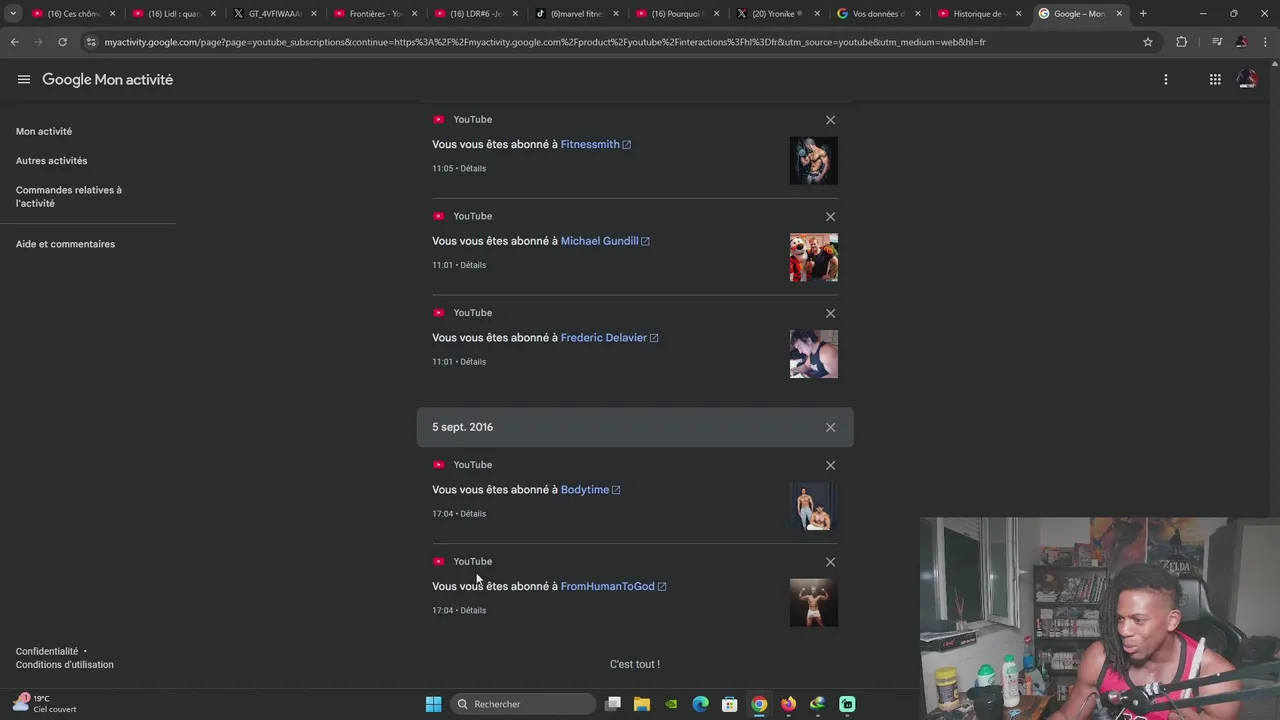Click the Fitnessmith thumbnail image
Screen dimensions: 1280x720
point(814,161)
